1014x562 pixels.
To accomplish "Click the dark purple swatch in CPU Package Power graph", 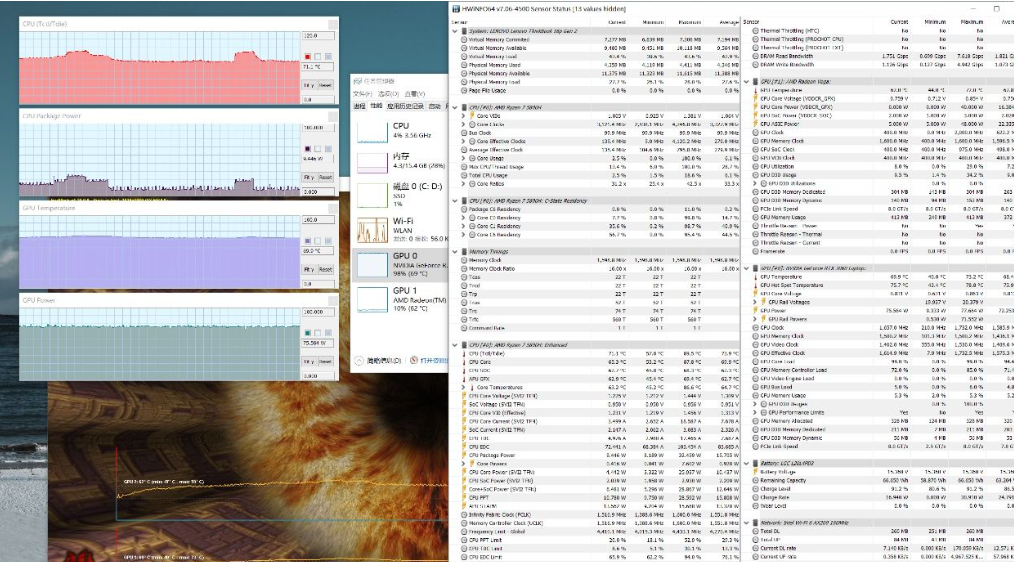I will pos(308,149).
